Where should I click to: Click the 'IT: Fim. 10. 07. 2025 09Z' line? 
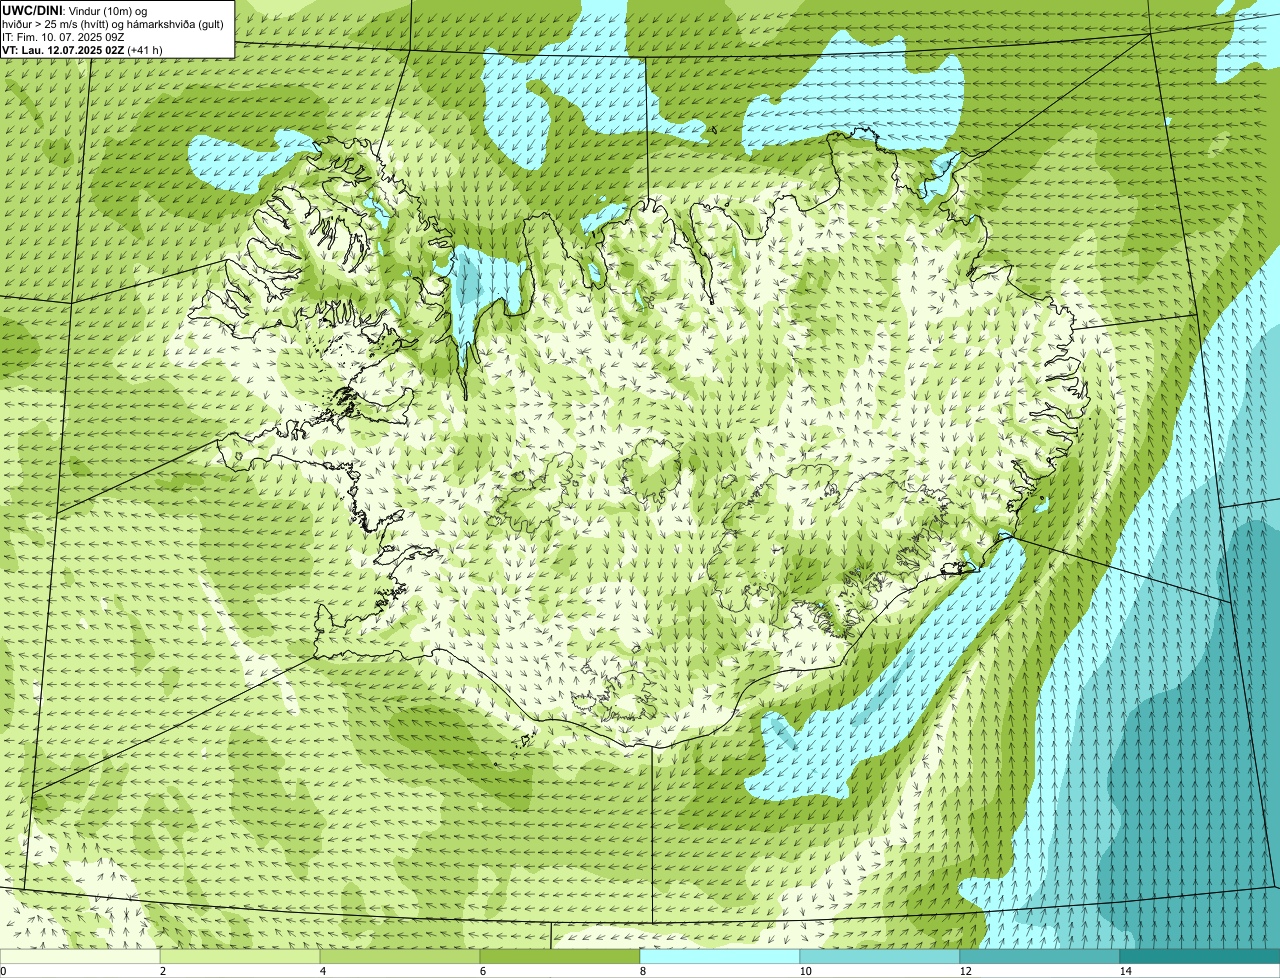pos(63,37)
